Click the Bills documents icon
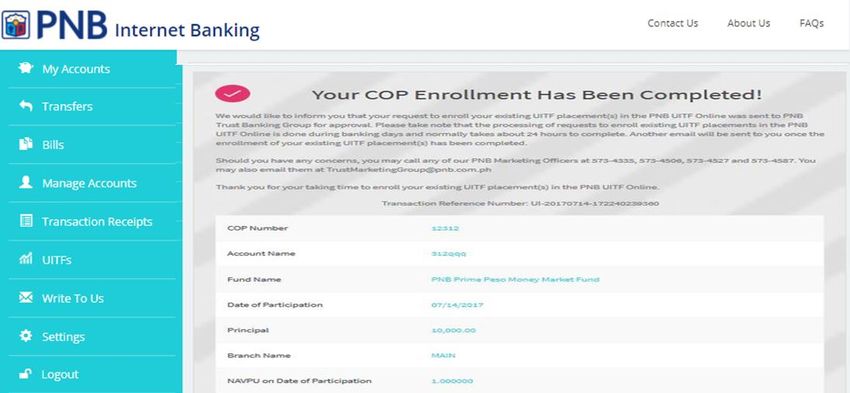 (x=25, y=144)
